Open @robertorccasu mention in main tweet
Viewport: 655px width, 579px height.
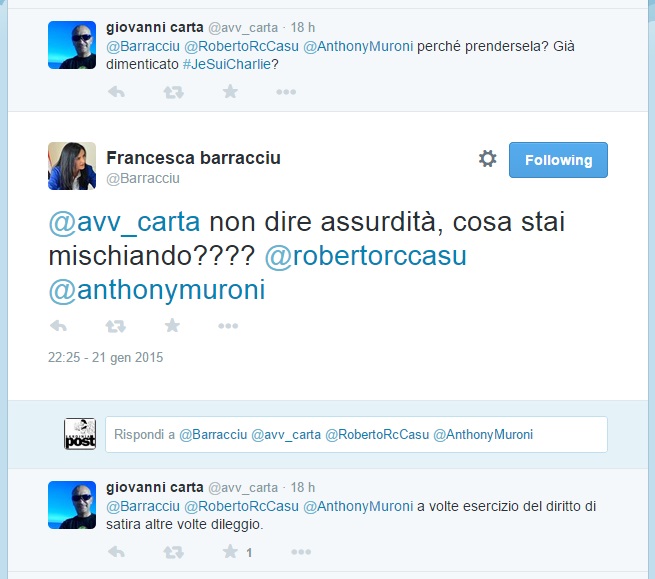(366, 256)
